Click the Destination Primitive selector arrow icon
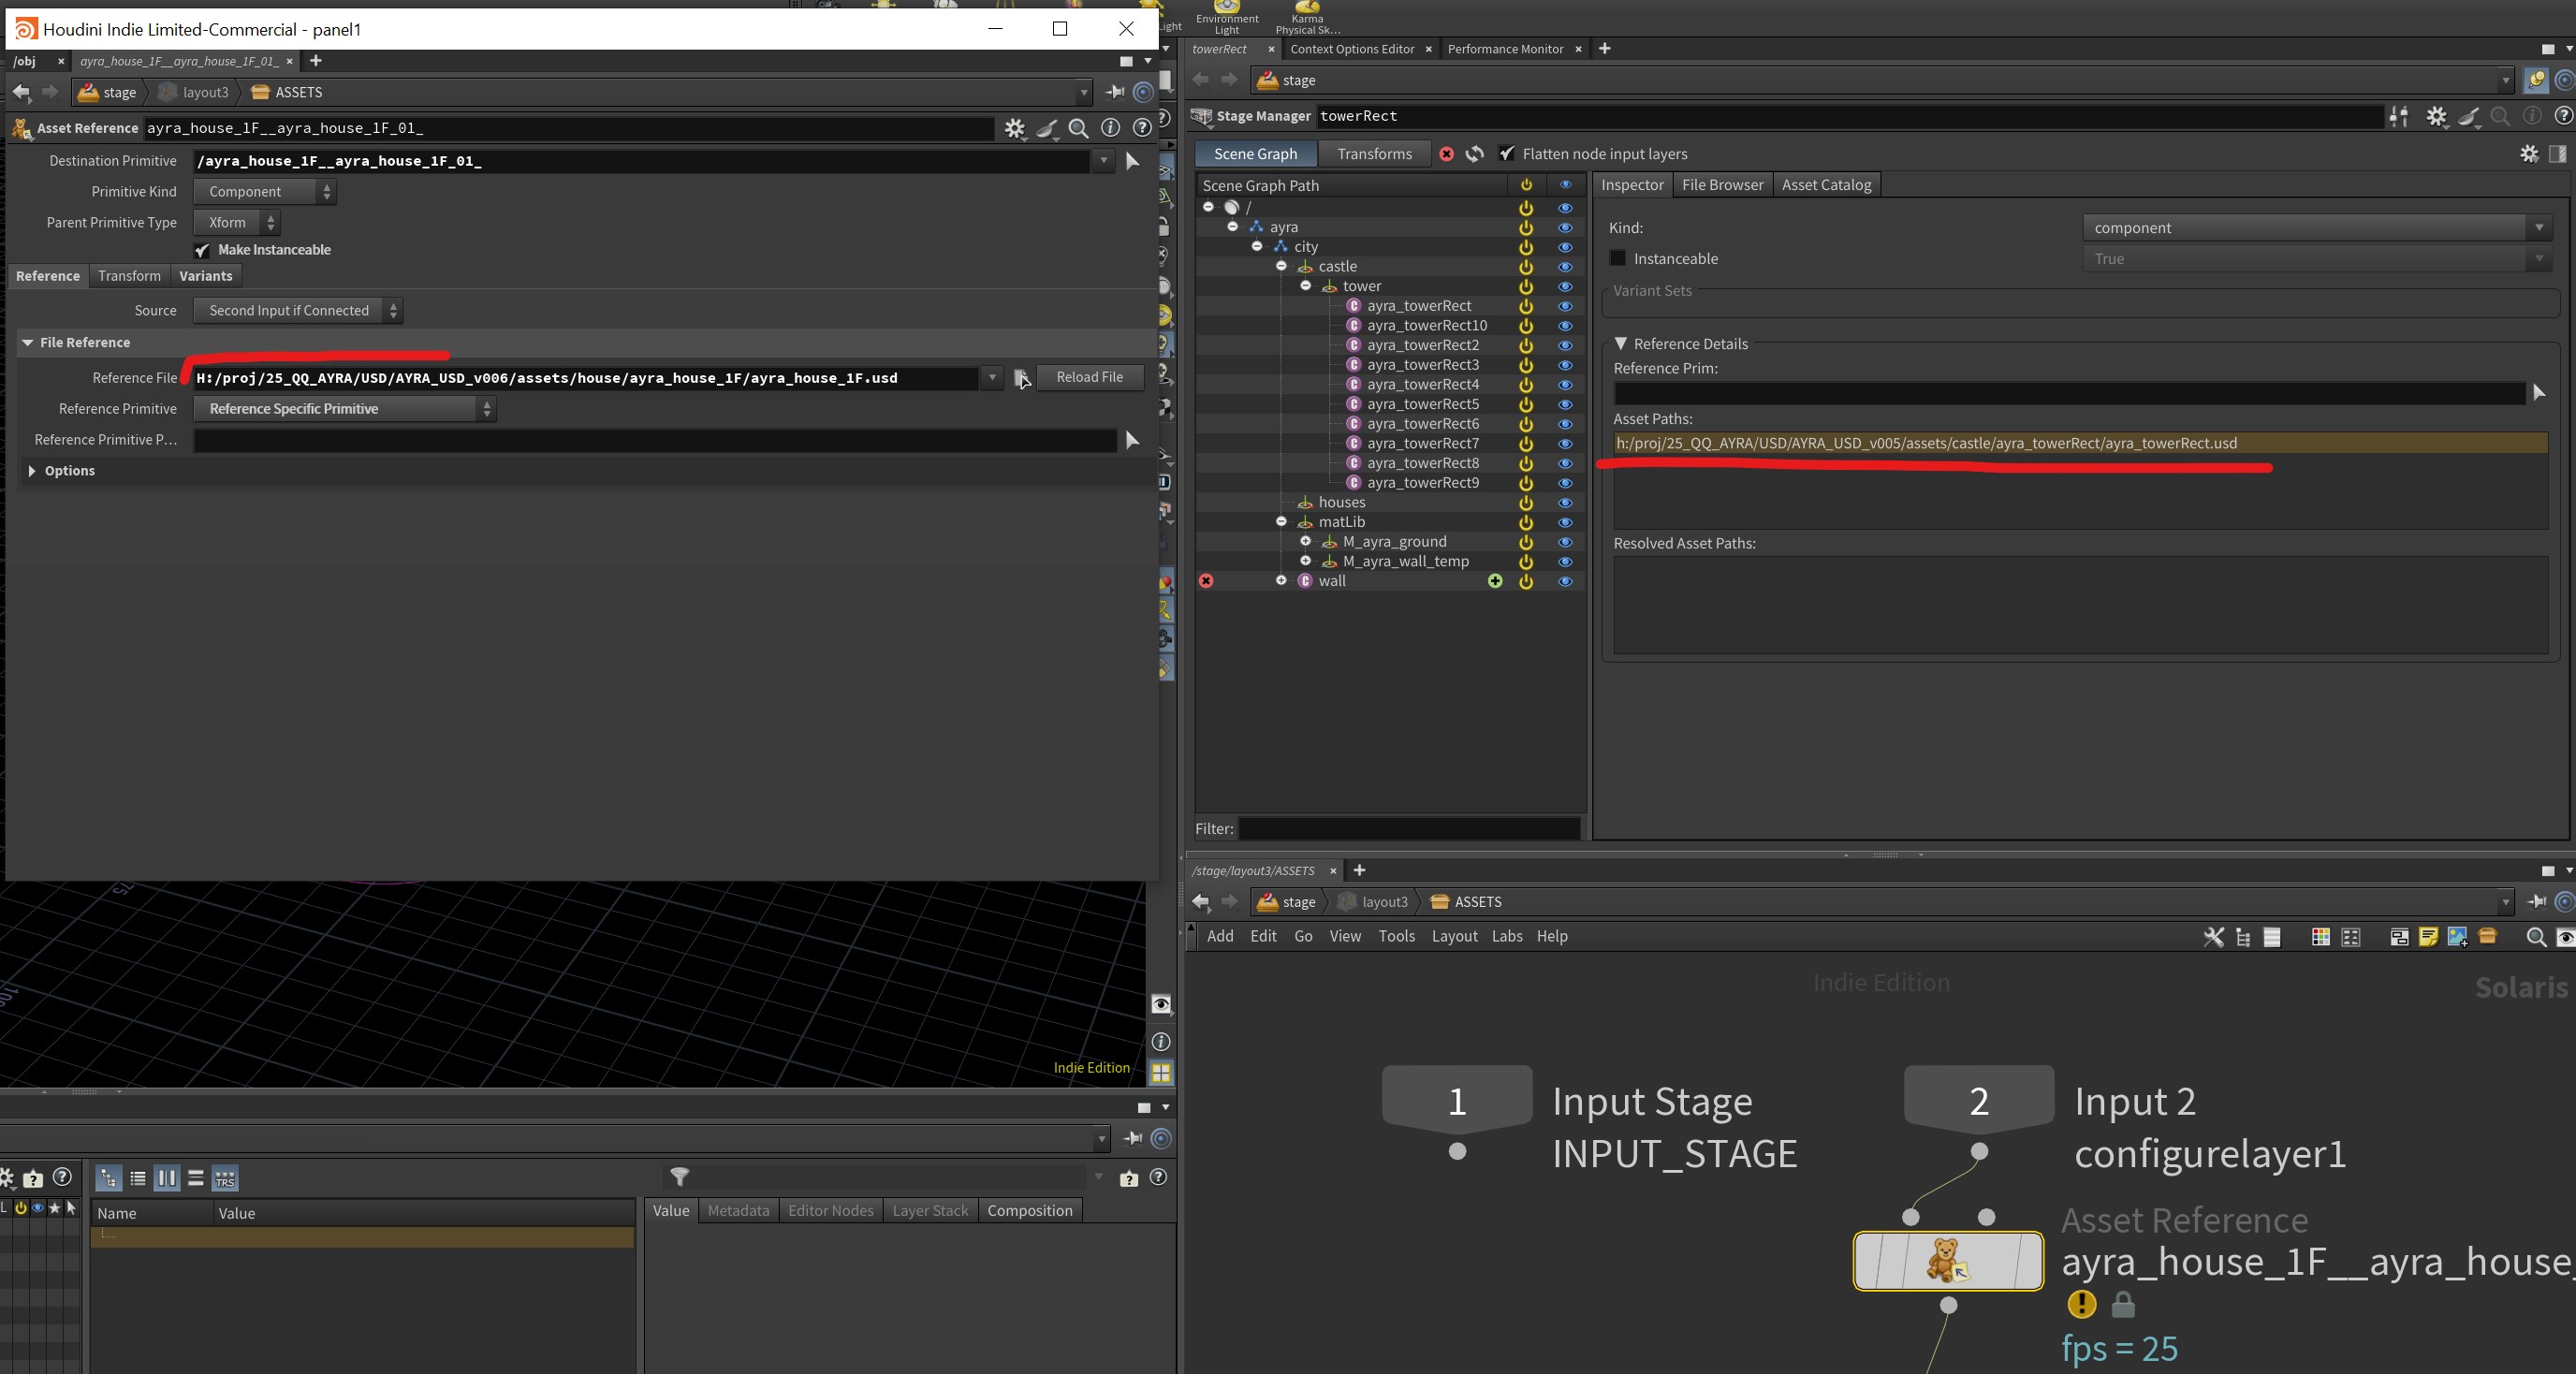 coord(1132,161)
